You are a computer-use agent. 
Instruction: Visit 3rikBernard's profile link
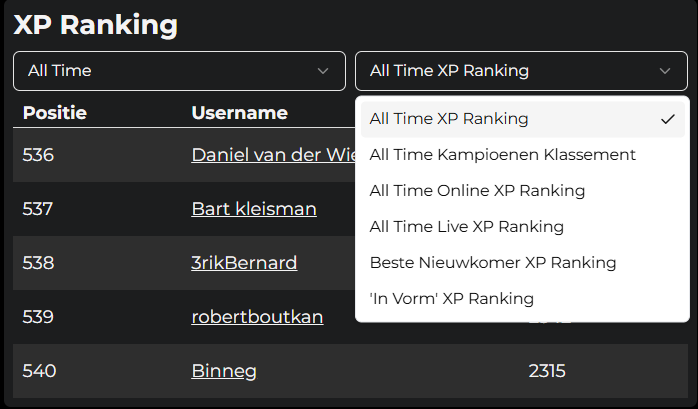coord(244,263)
